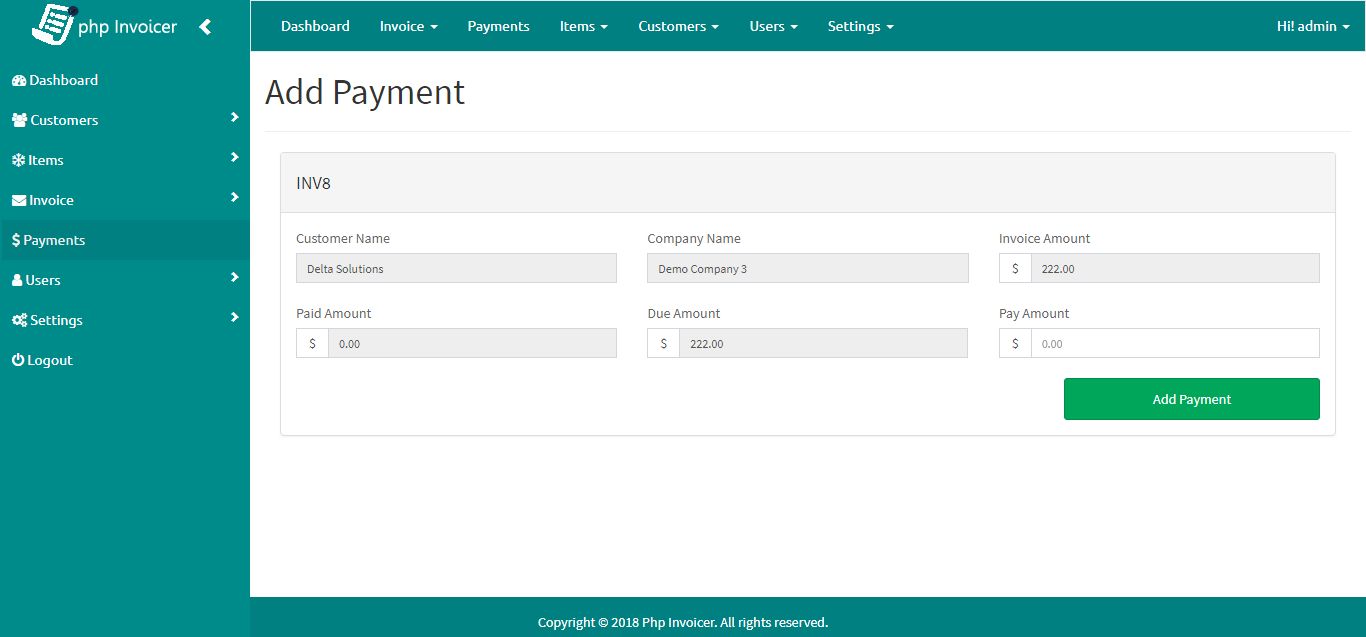Viewport: 1366px width, 637px height.
Task: Click the dollar addon of Paid Amount
Action: [x=312, y=343]
